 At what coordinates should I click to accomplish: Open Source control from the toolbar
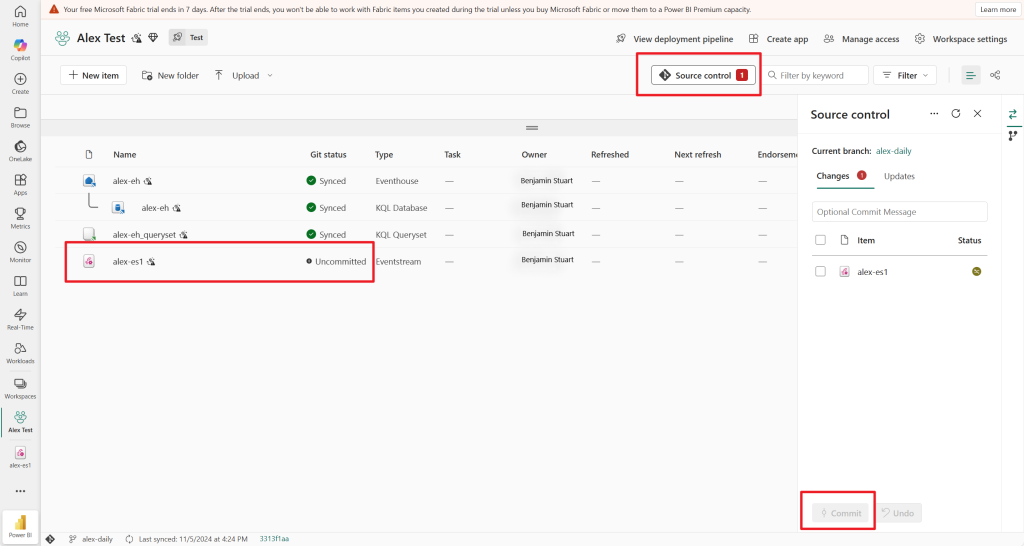(x=703, y=76)
